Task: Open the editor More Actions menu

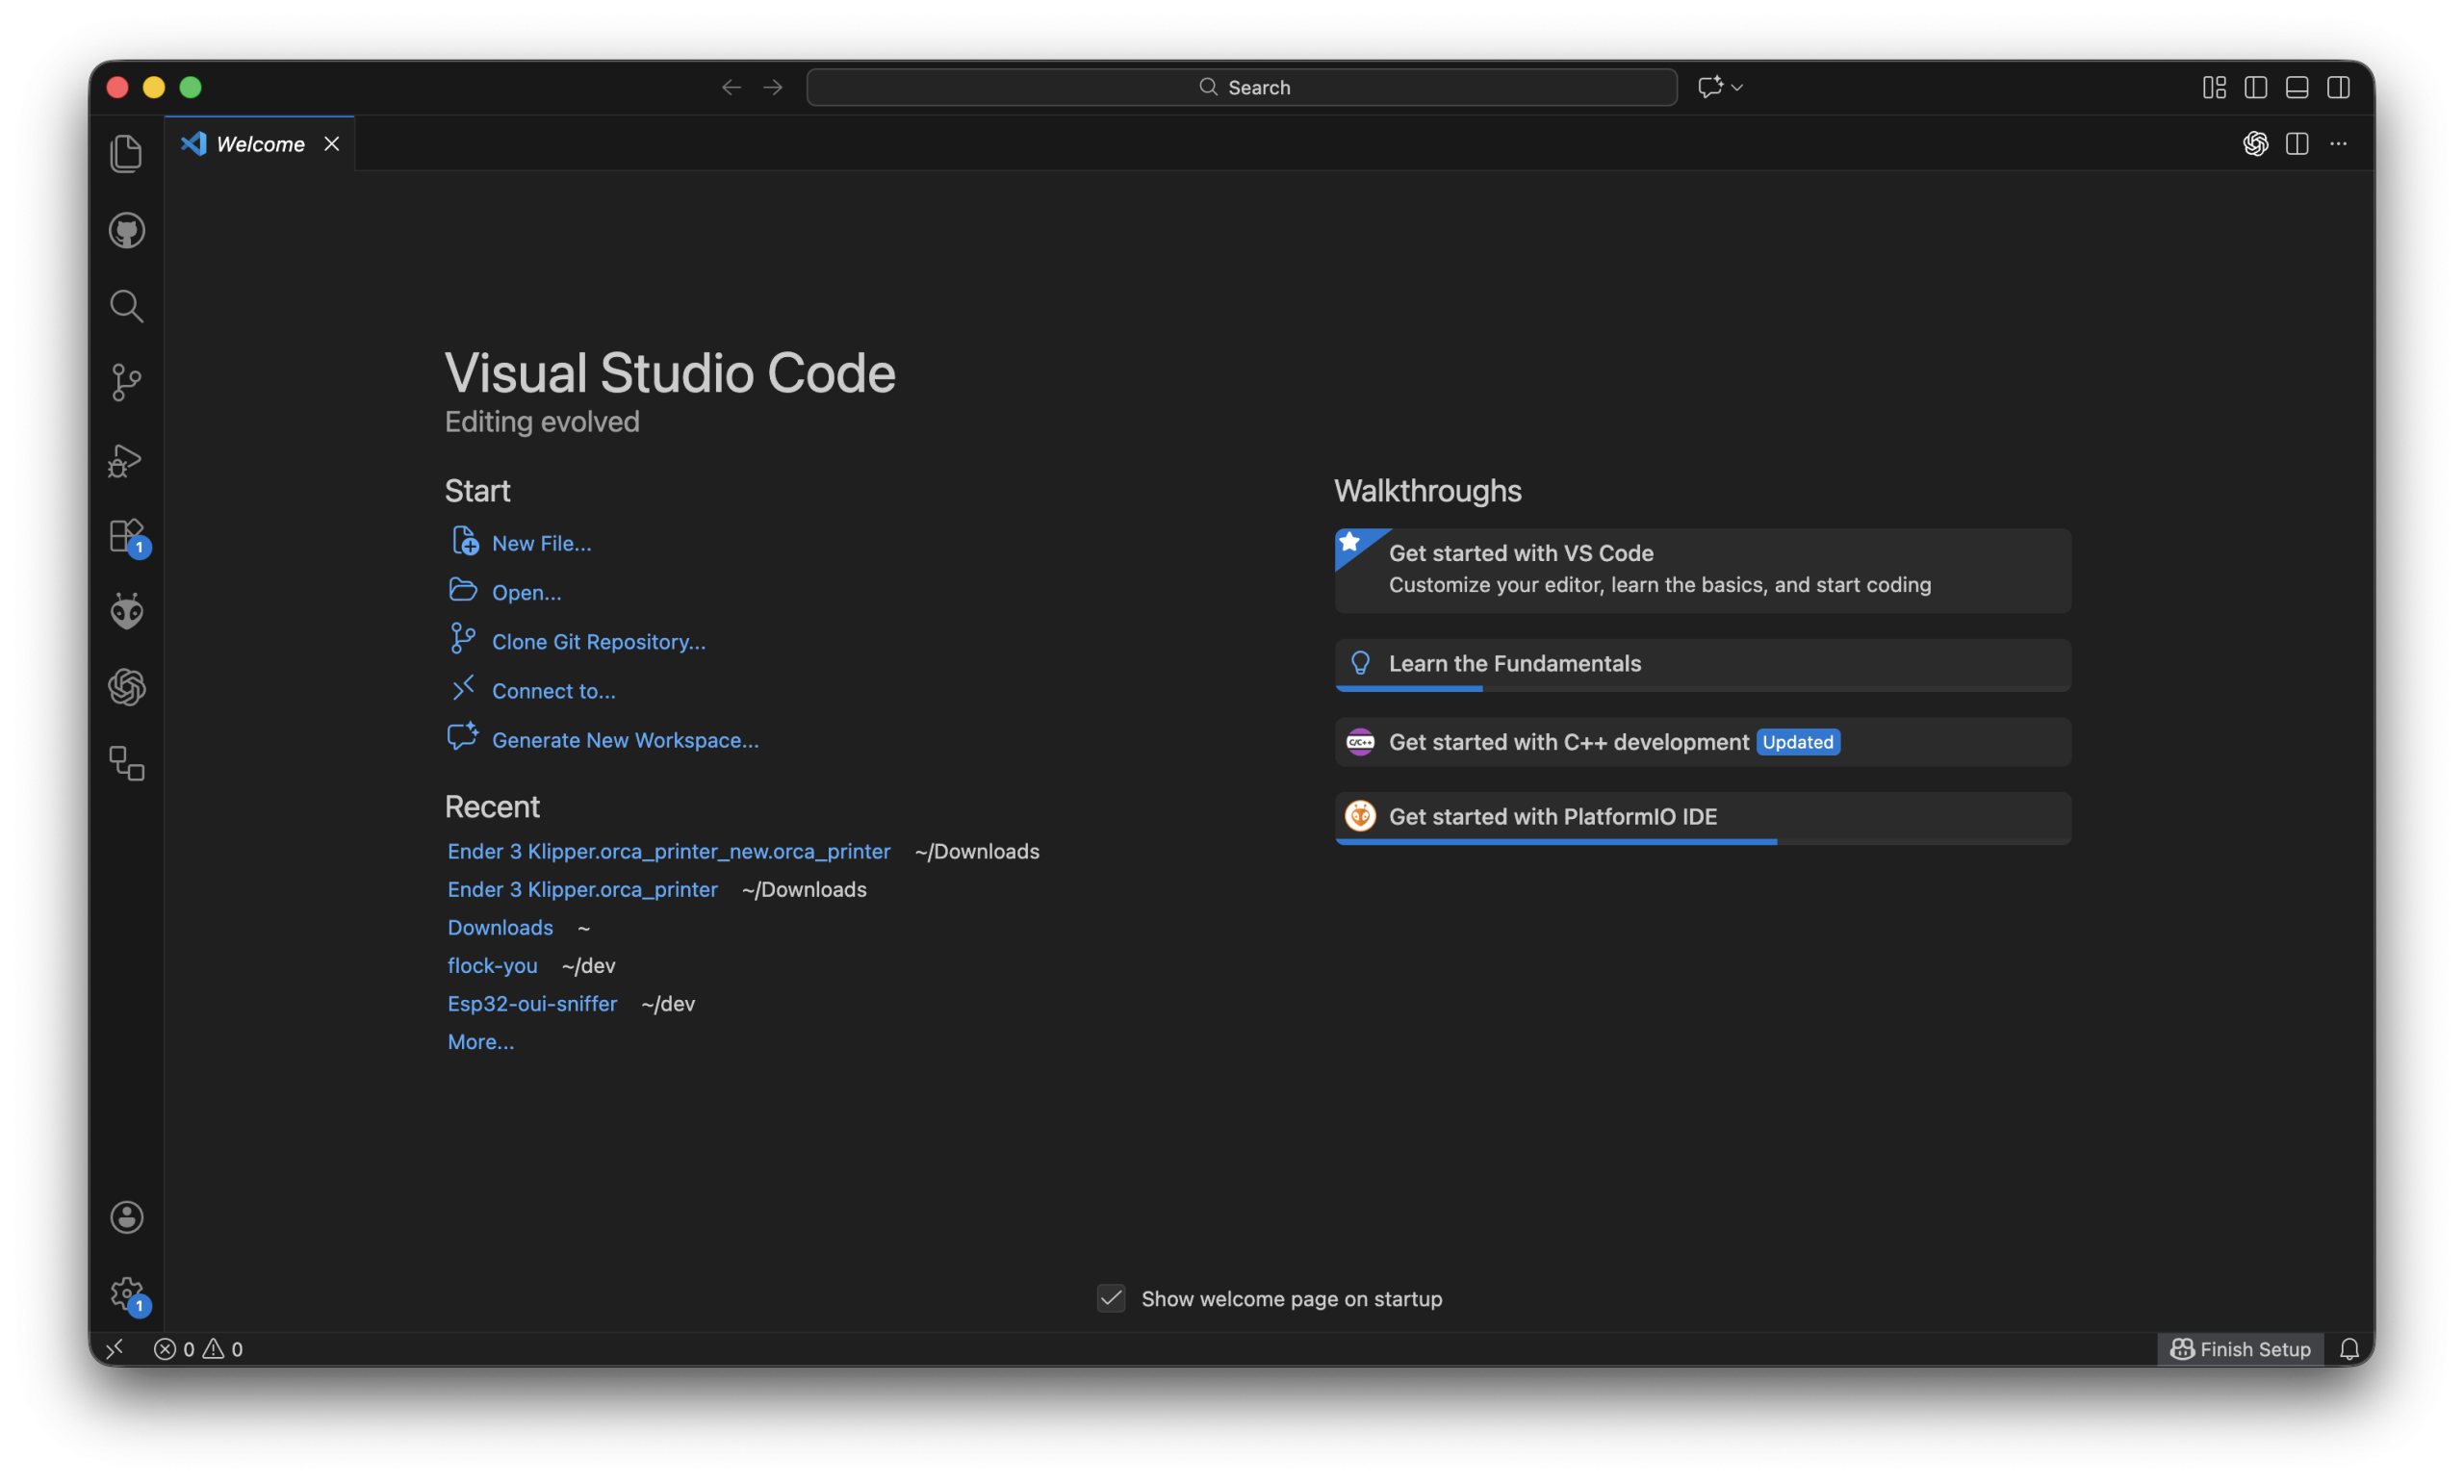Action: pos(2339,144)
